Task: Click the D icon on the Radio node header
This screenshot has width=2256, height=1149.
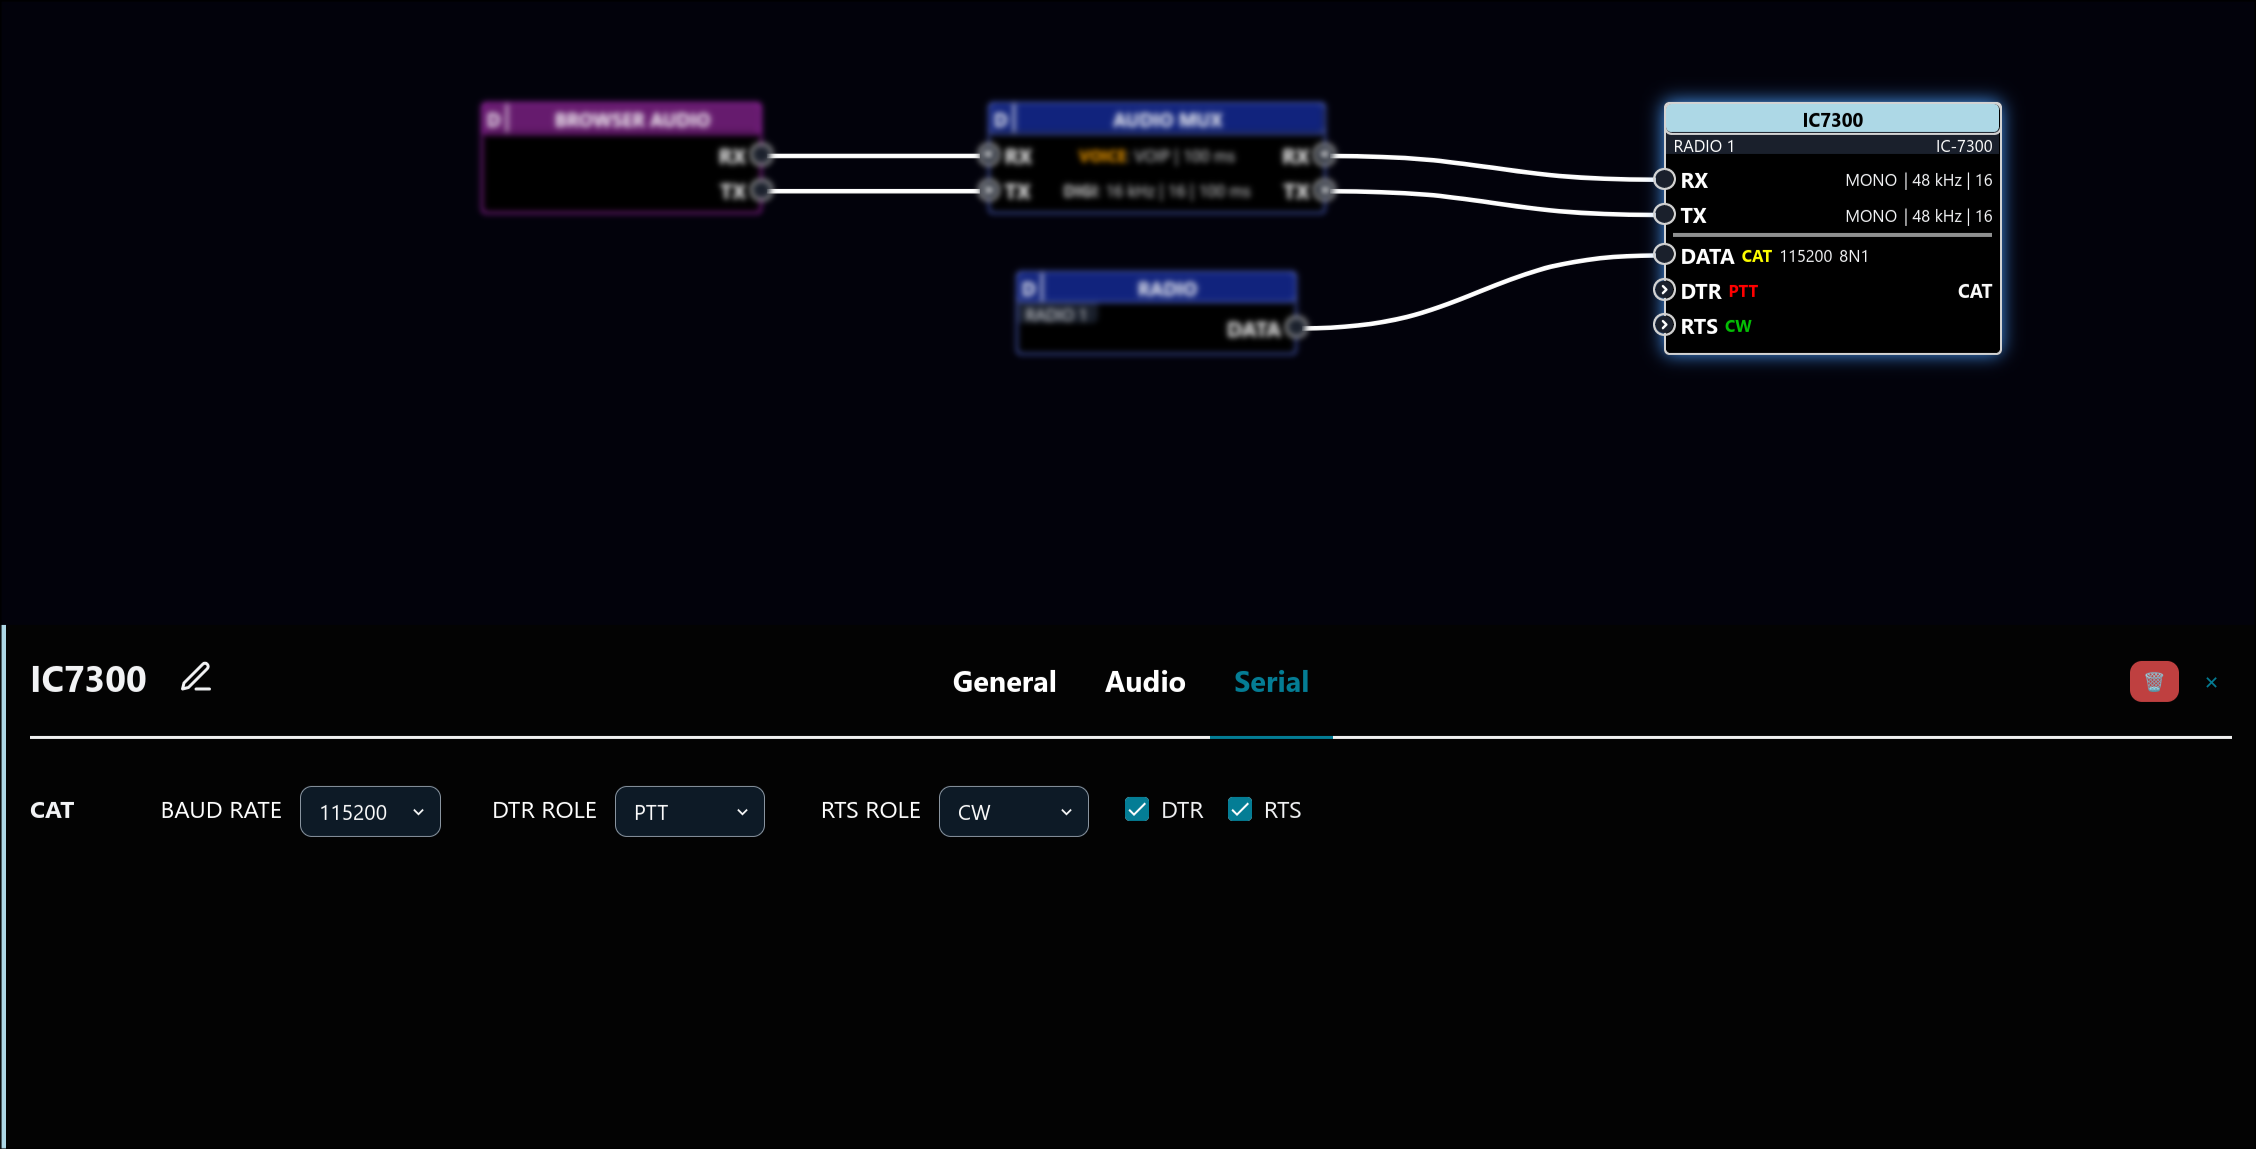Action: click(1029, 289)
